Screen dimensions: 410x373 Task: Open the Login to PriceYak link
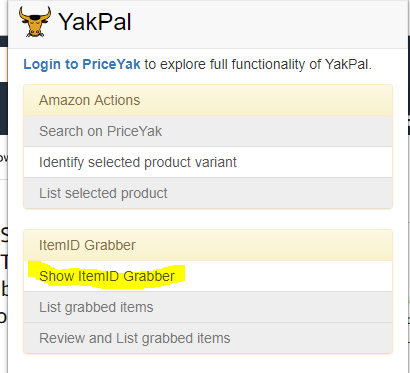pyautogui.click(x=82, y=64)
